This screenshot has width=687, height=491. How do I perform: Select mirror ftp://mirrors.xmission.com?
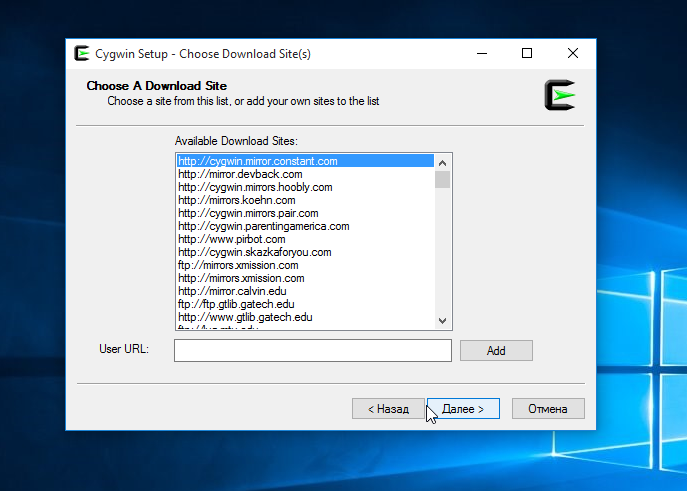click(305, 265)
